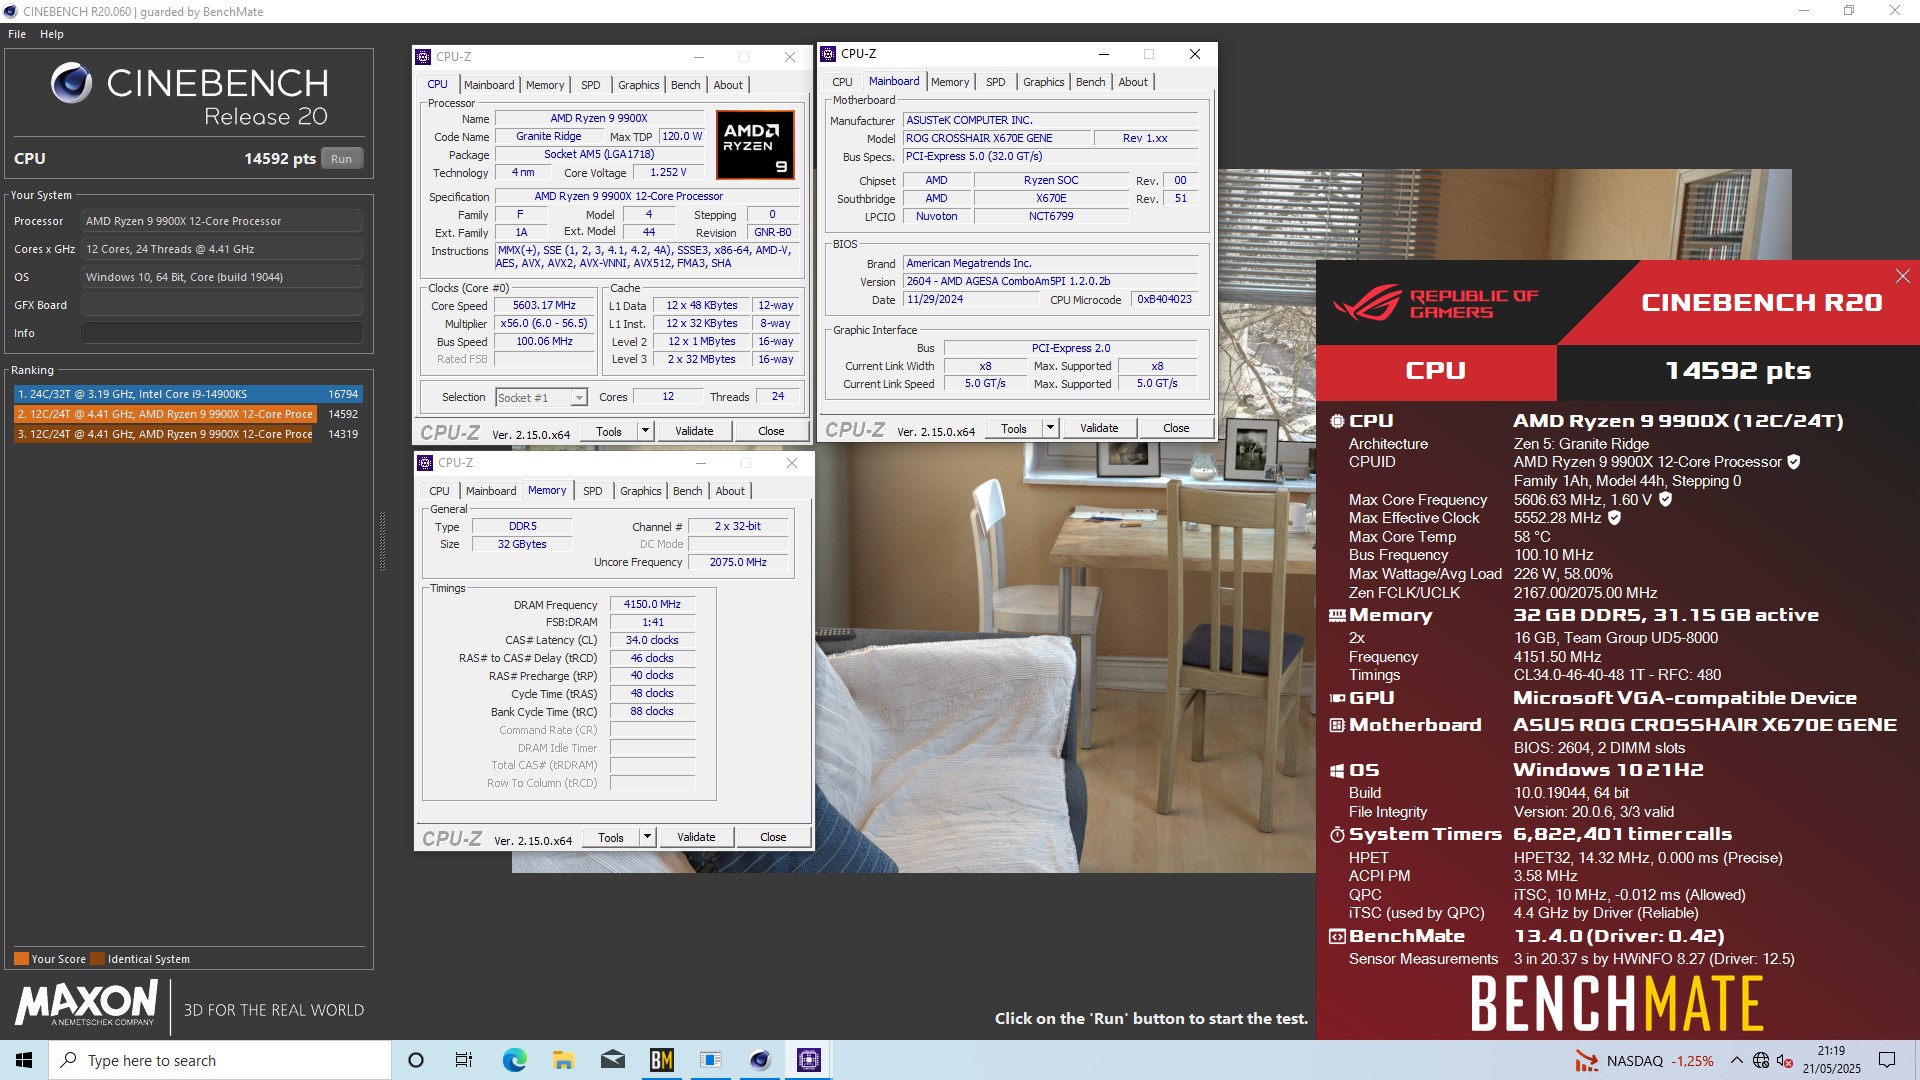
Task: Show hidden system tray icons chevron
Action: pyautogui.click(x=1736, y=1060)
